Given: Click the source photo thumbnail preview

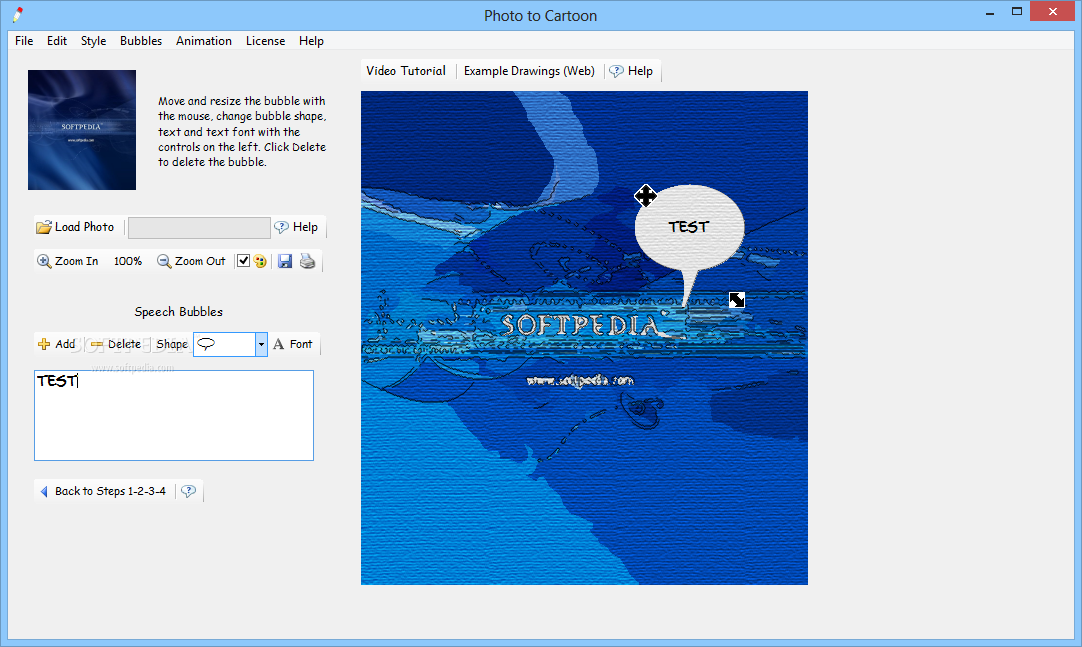Looking at the screenshot, I should click(82, 130).
